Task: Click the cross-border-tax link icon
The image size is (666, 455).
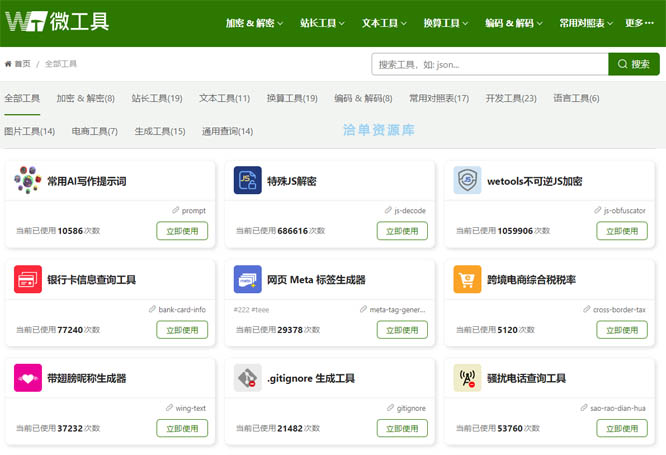Action: [x=587, y=309]
